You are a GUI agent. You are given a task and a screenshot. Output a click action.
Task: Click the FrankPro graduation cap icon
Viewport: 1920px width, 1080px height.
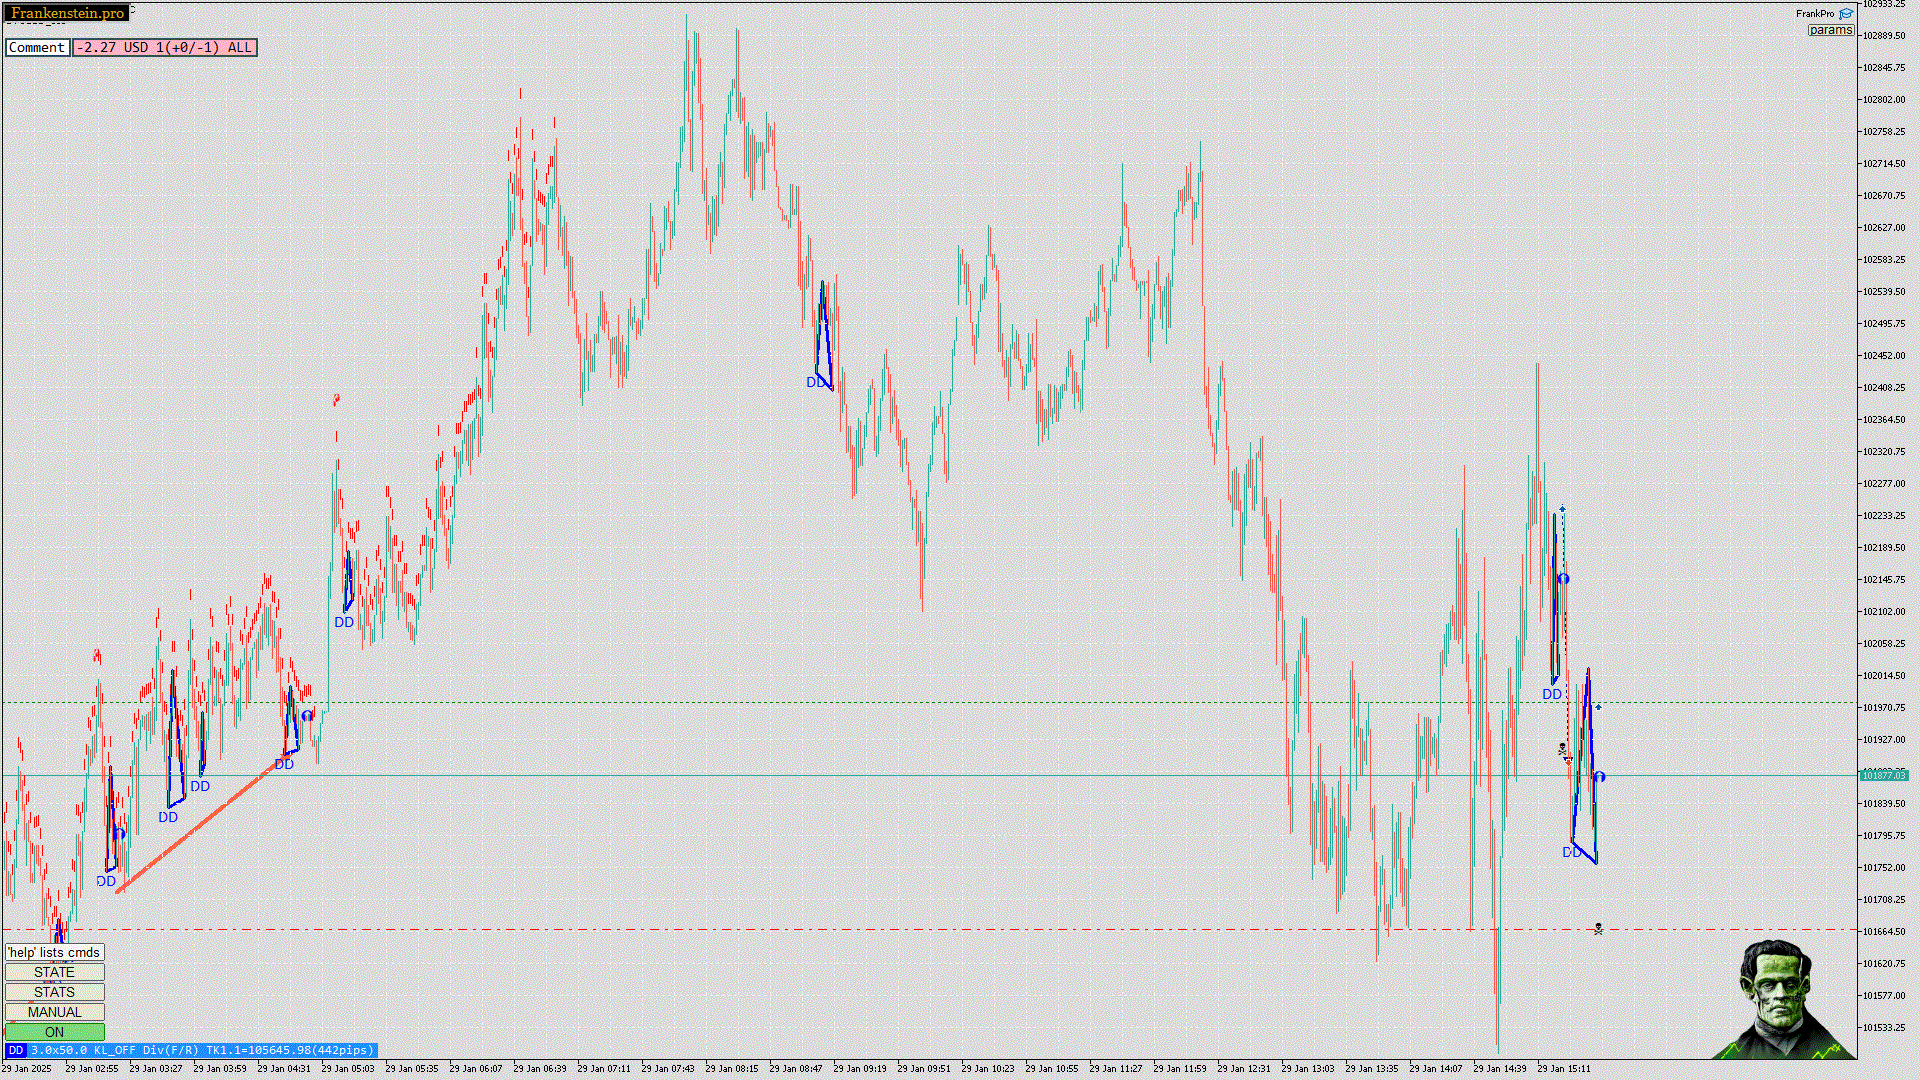1845,14
